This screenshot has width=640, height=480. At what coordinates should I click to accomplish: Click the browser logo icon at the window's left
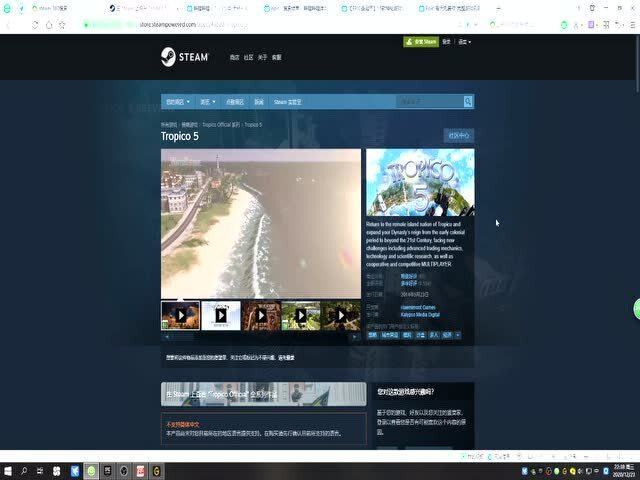point(7,8)
